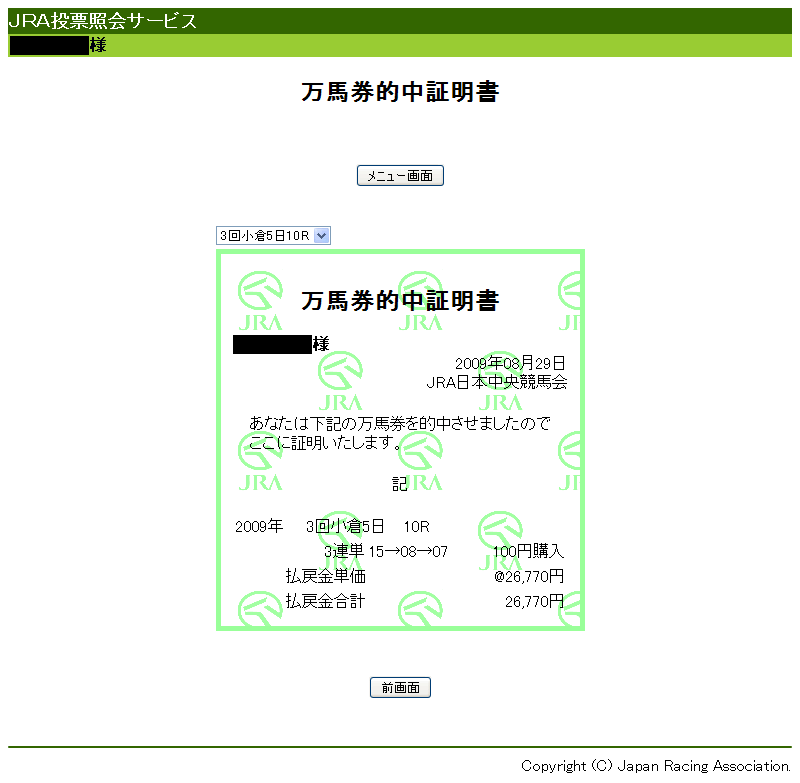Click the Copyright Japan Racing Association footer

[656, 766]
